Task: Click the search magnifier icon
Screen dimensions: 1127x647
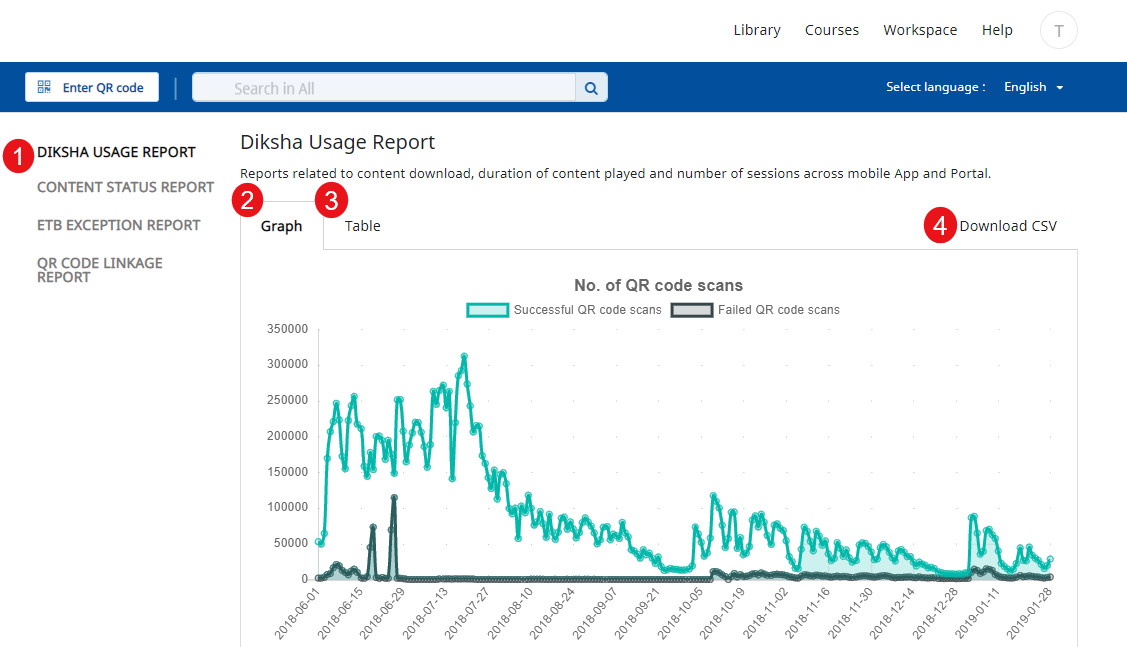Action: click(x=591, y=88)
